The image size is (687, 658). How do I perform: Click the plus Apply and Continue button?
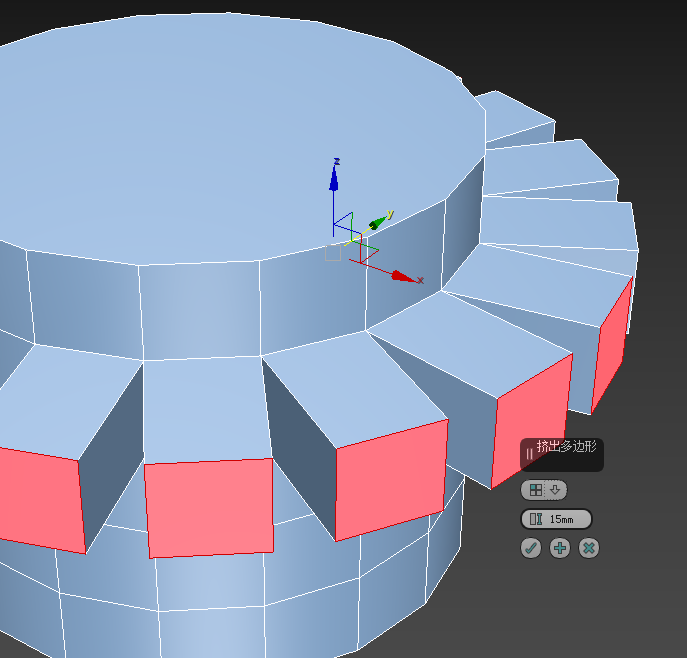point(560,548)
